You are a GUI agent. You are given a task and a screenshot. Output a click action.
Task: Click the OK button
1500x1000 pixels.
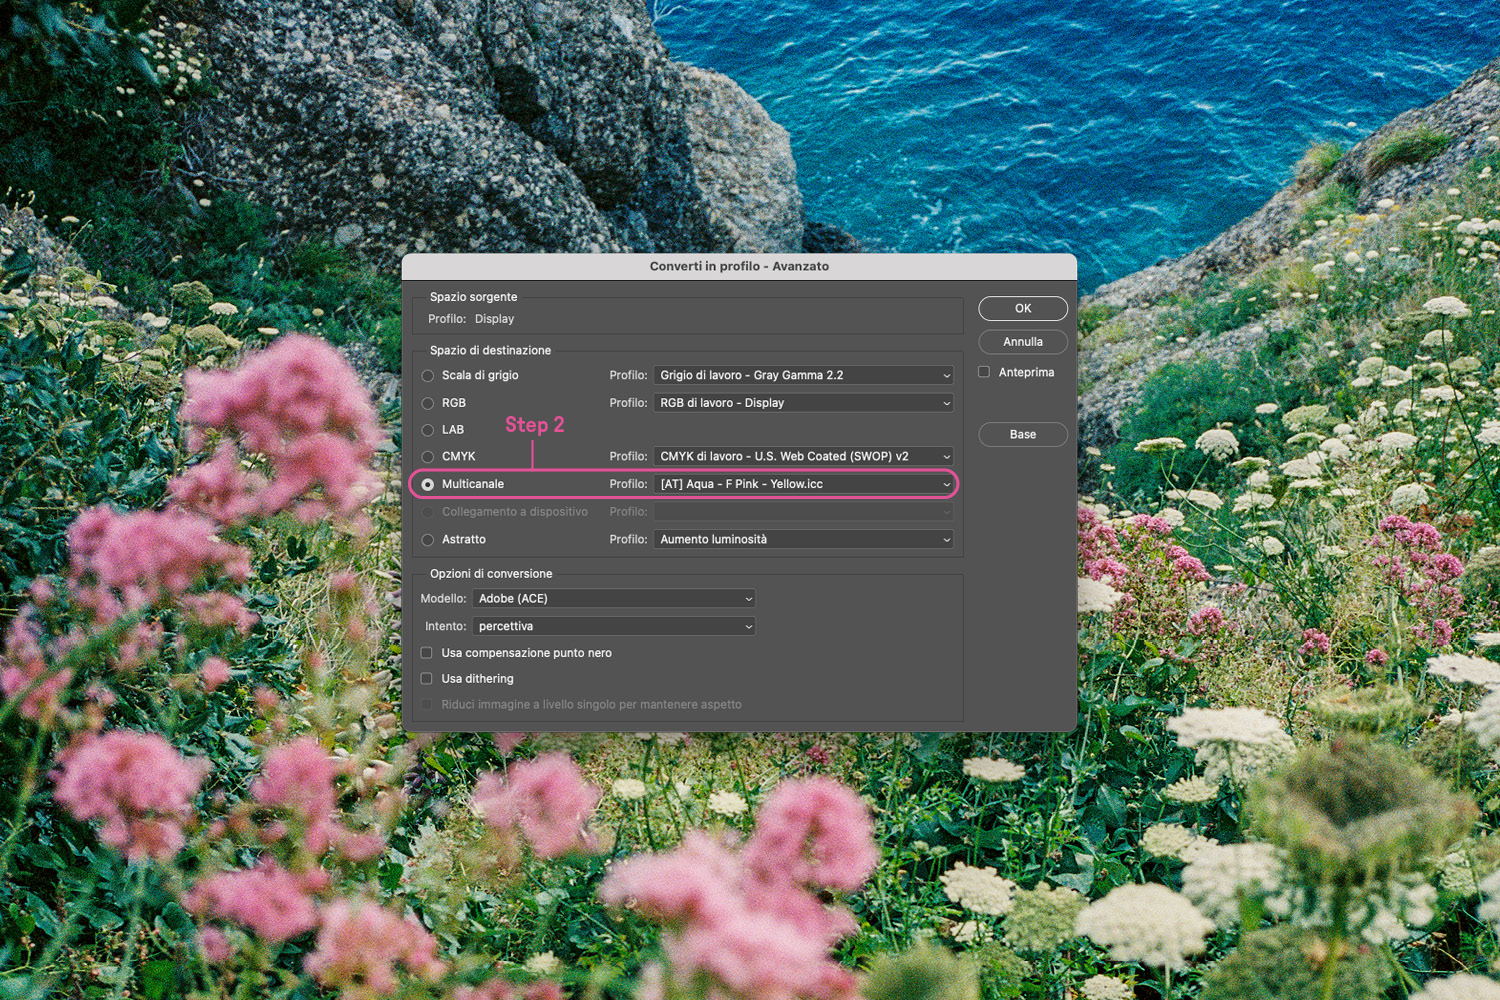1022,309
